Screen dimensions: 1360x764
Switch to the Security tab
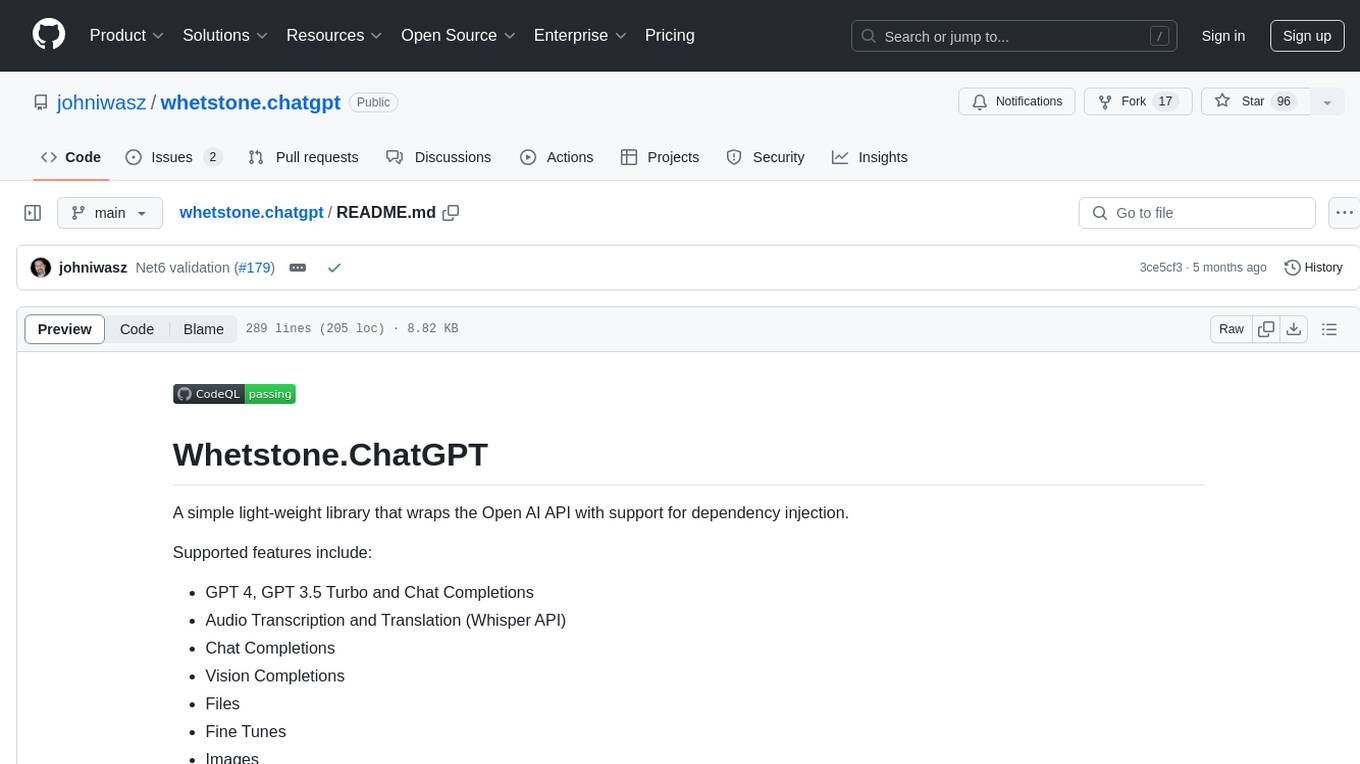765,157
